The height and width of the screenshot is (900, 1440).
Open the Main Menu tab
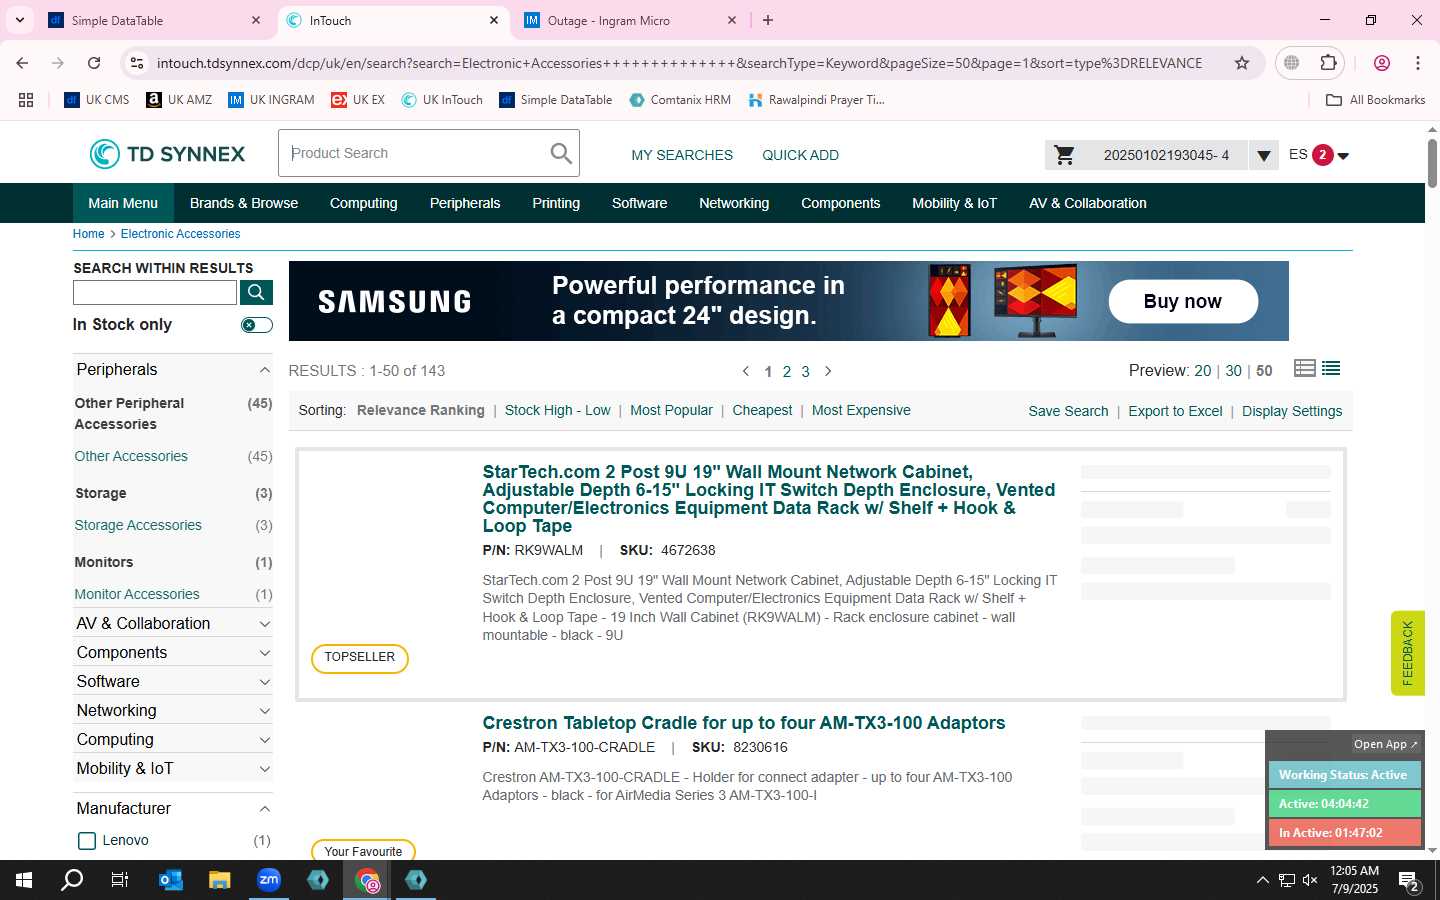[123, 203]
